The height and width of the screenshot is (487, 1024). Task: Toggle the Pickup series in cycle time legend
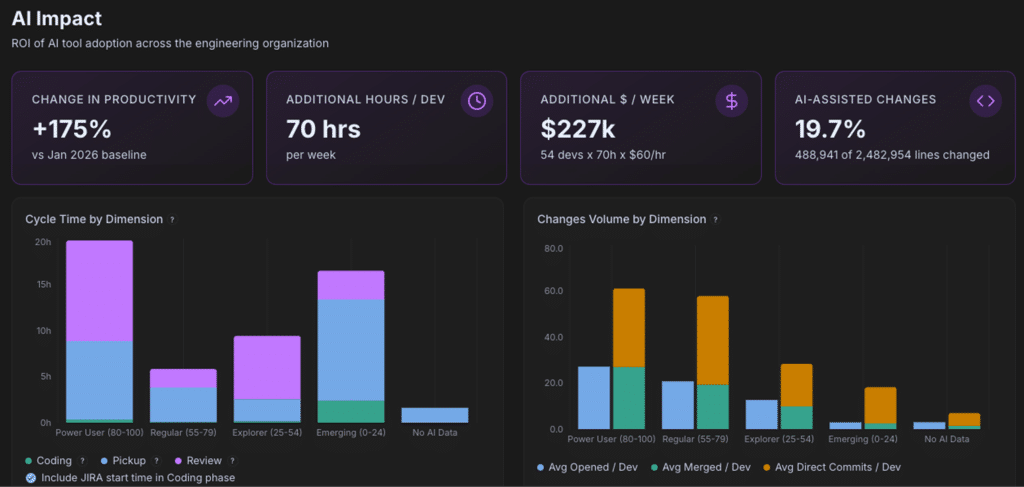[121, 461]
